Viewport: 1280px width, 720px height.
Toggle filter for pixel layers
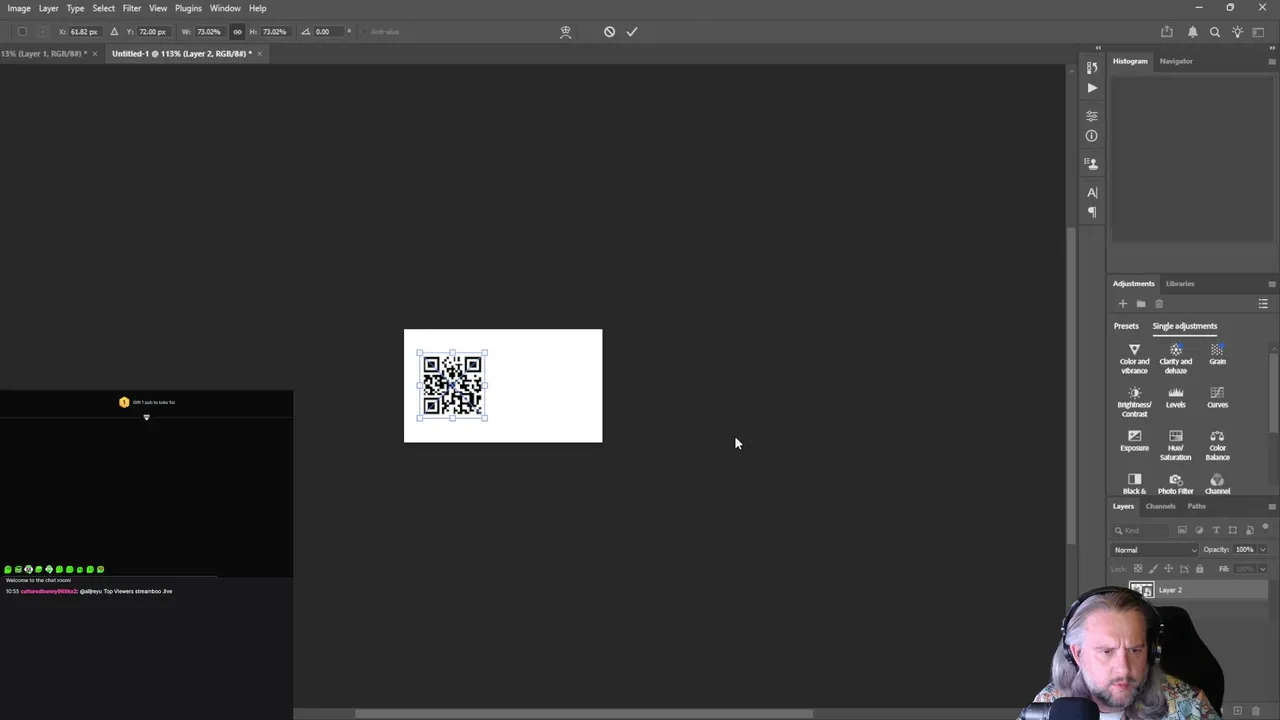pyautogui.click(x=1182, y=530)
